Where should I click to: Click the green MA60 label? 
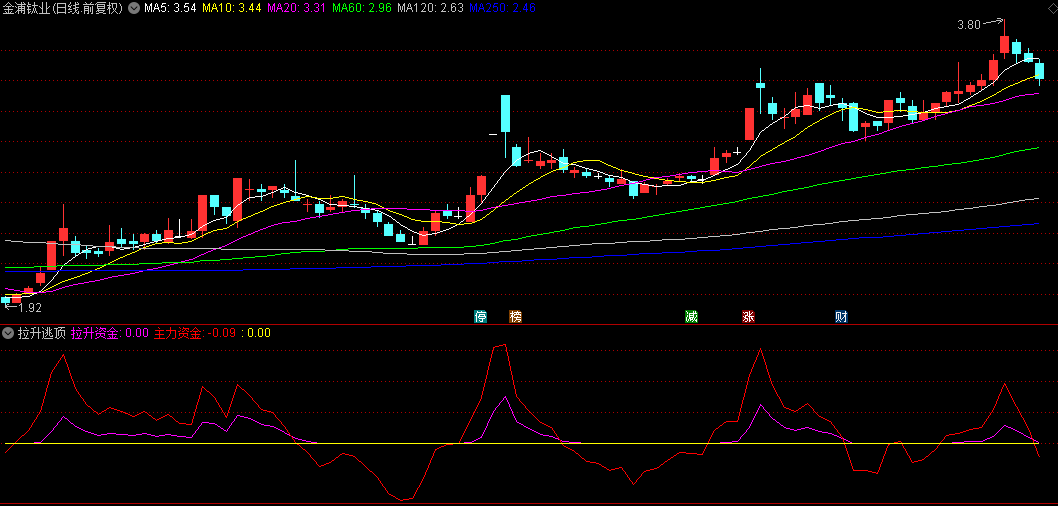(x=362, y=8)
